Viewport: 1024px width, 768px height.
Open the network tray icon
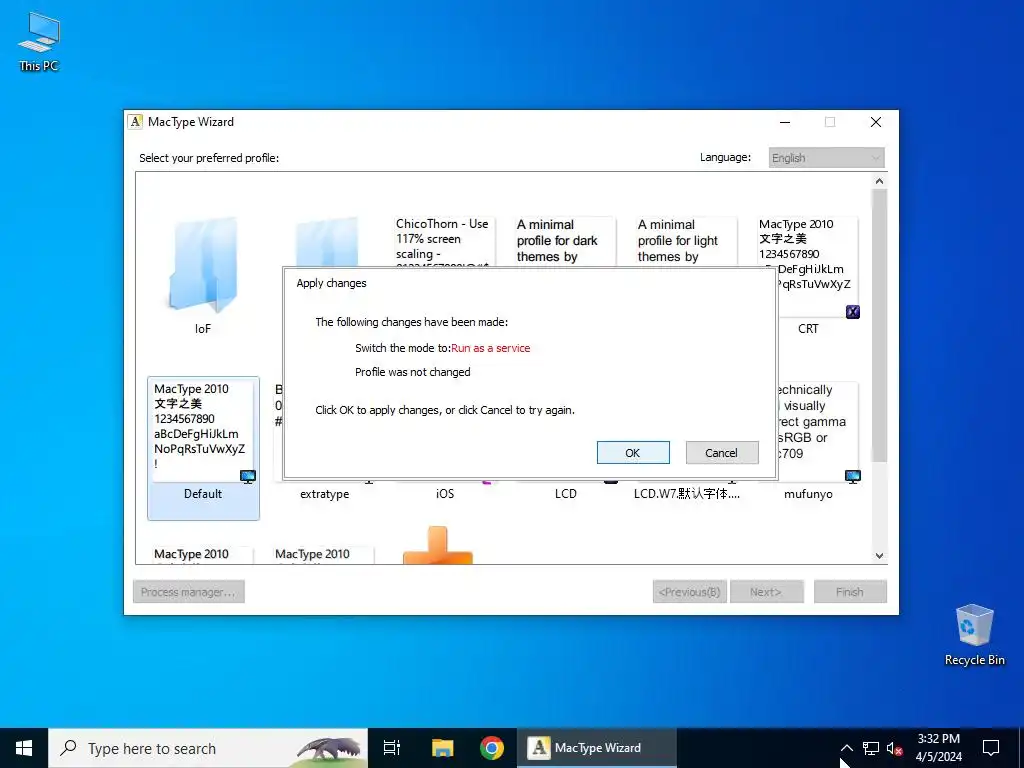[x=871, y=748]
